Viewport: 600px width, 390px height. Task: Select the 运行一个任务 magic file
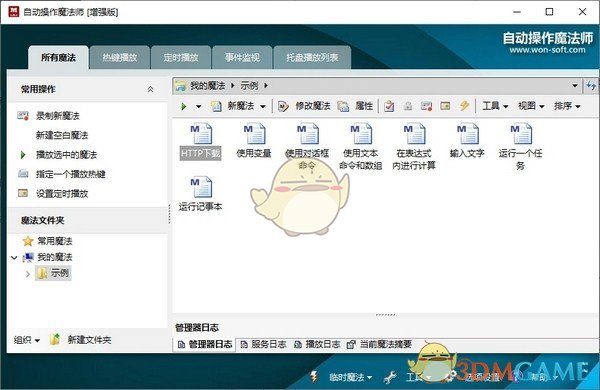520,147
